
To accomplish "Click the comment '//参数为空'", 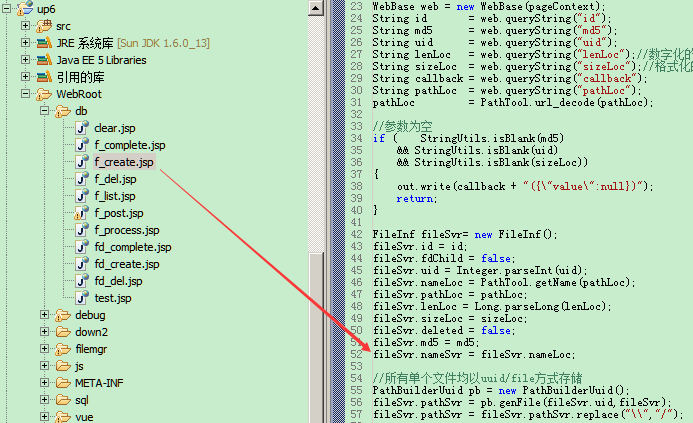I will pos(402,126).
